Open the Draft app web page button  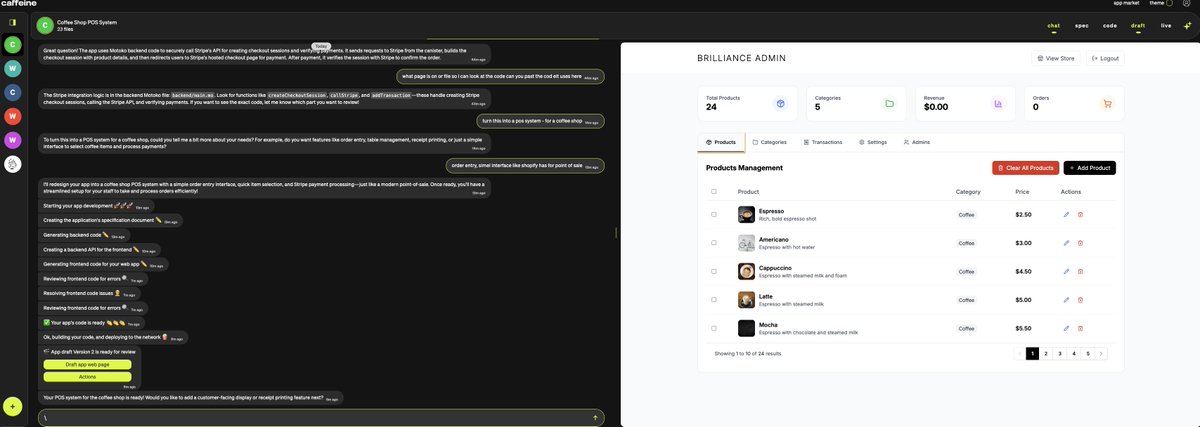[88, 365]
